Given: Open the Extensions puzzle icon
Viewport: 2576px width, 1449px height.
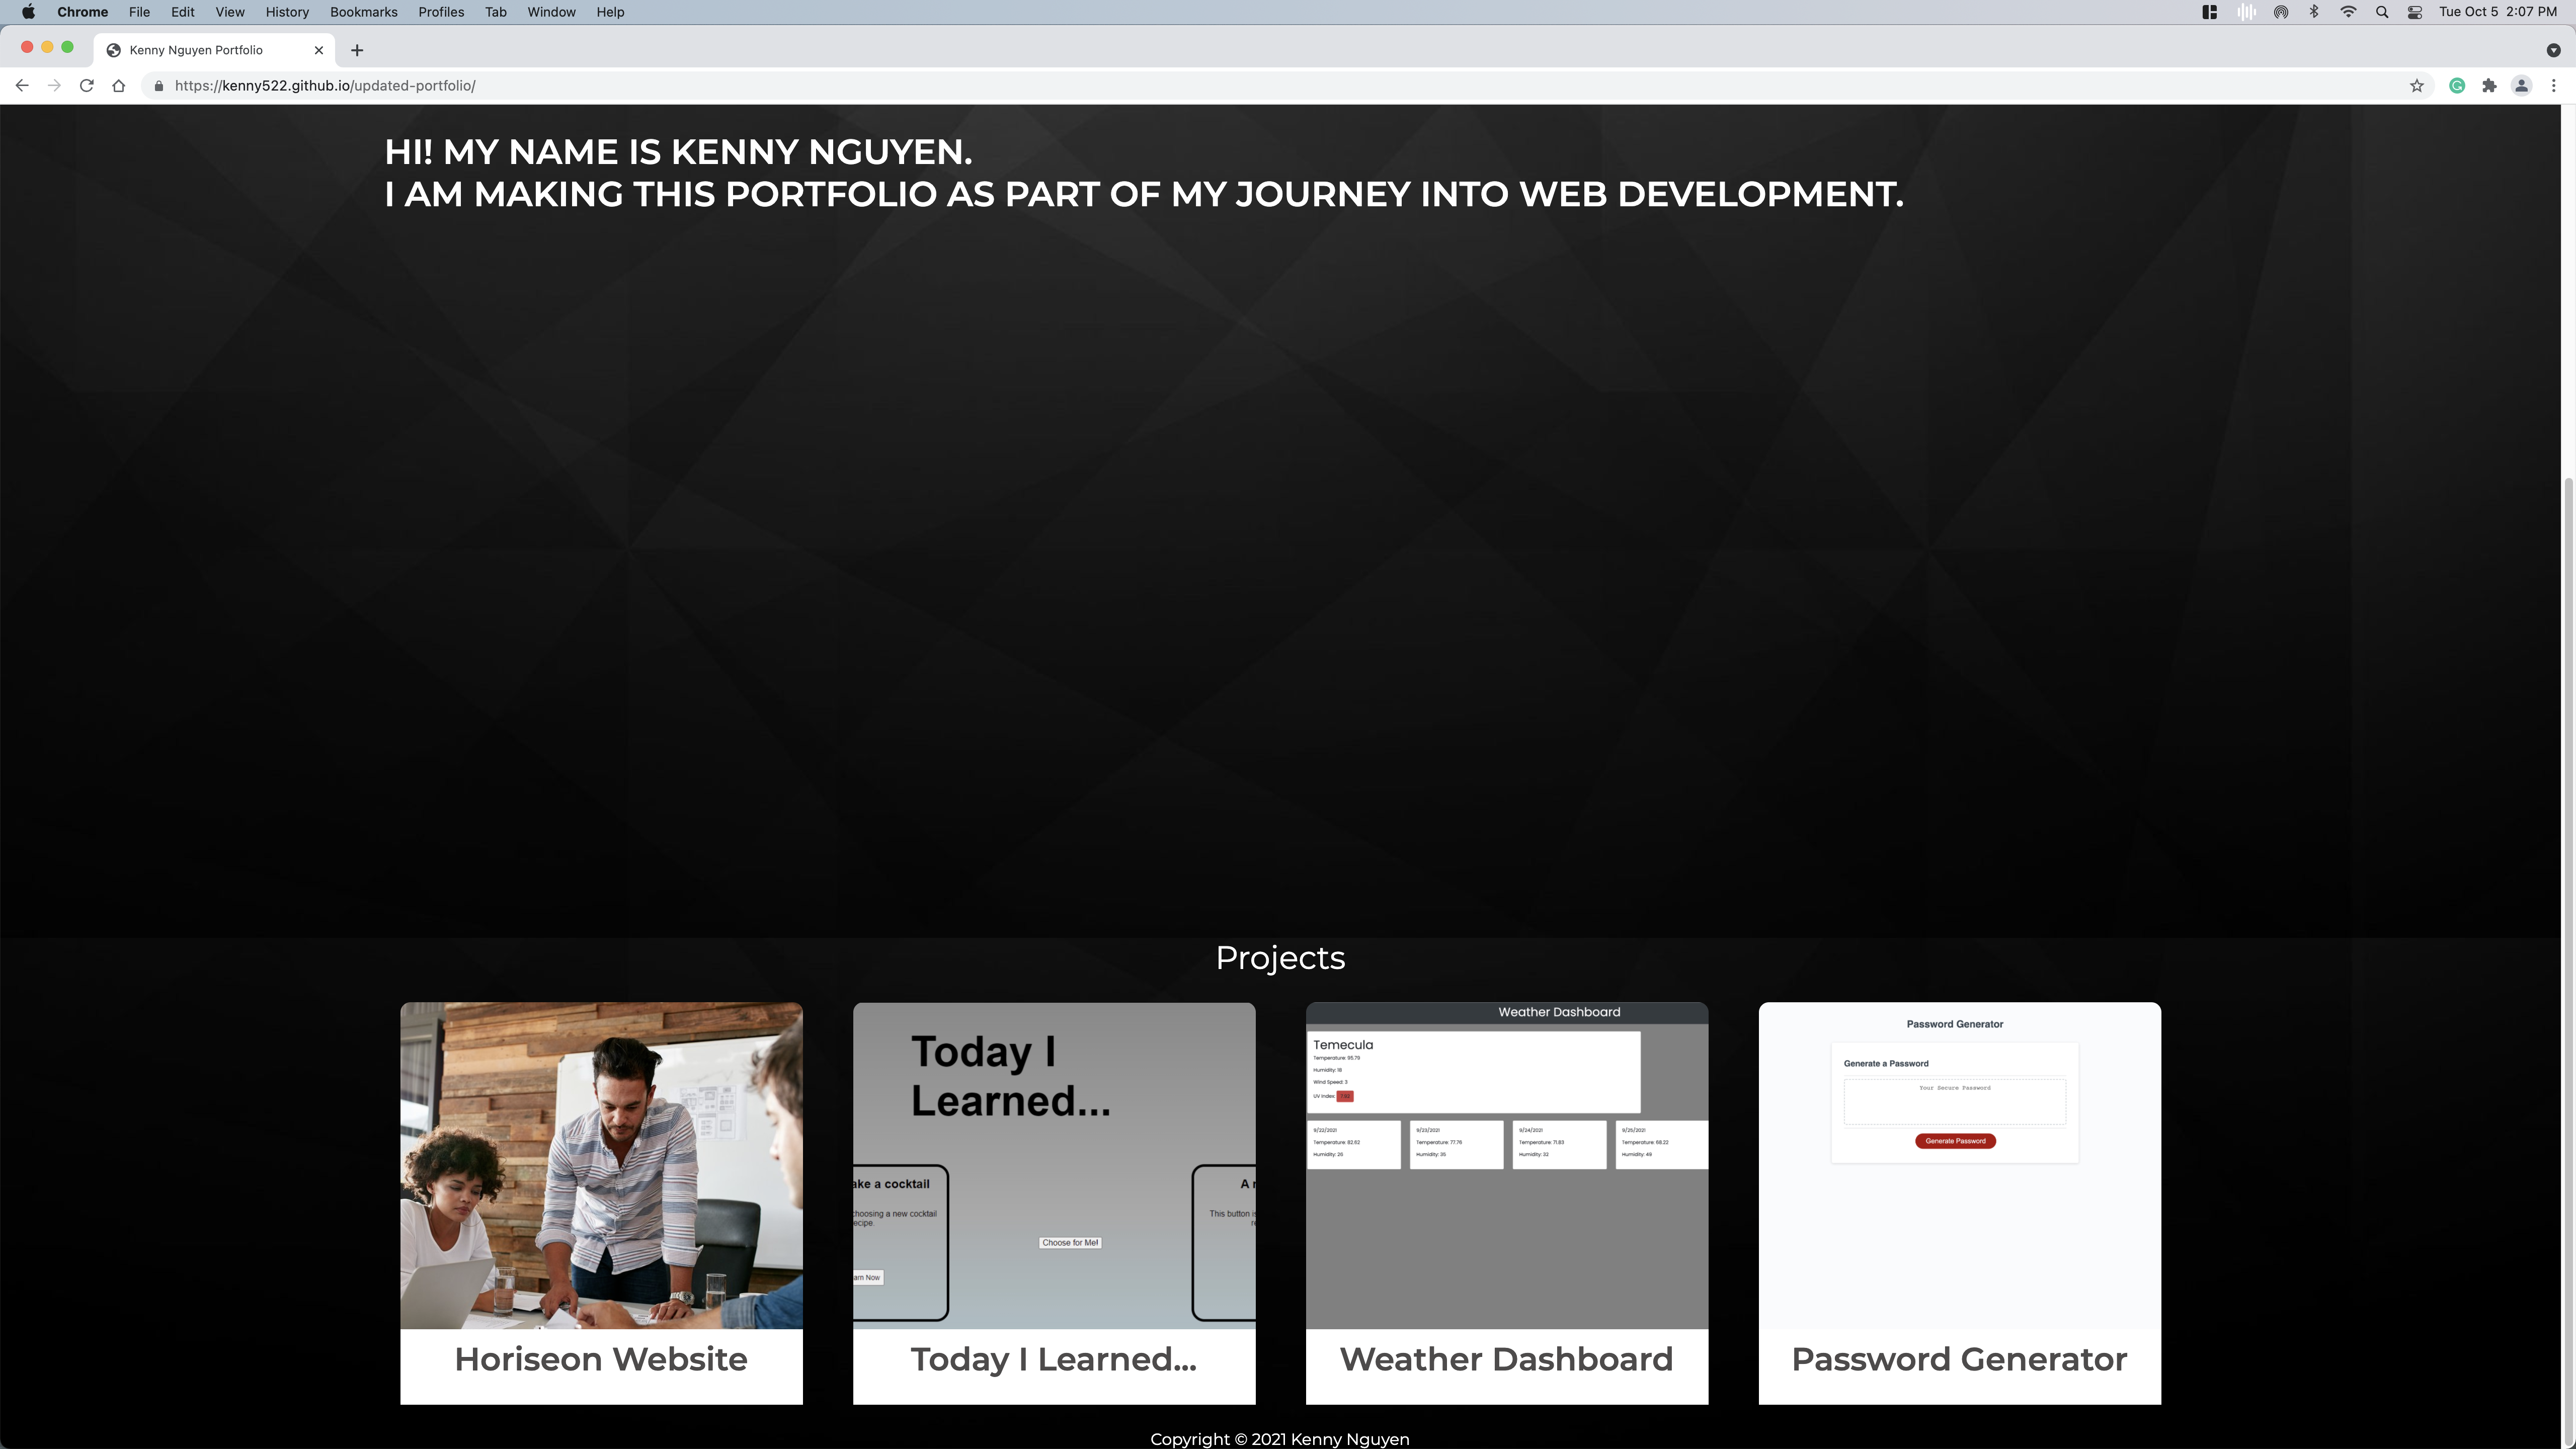Looking at the screenshot, I should (x=2489, y=86).
